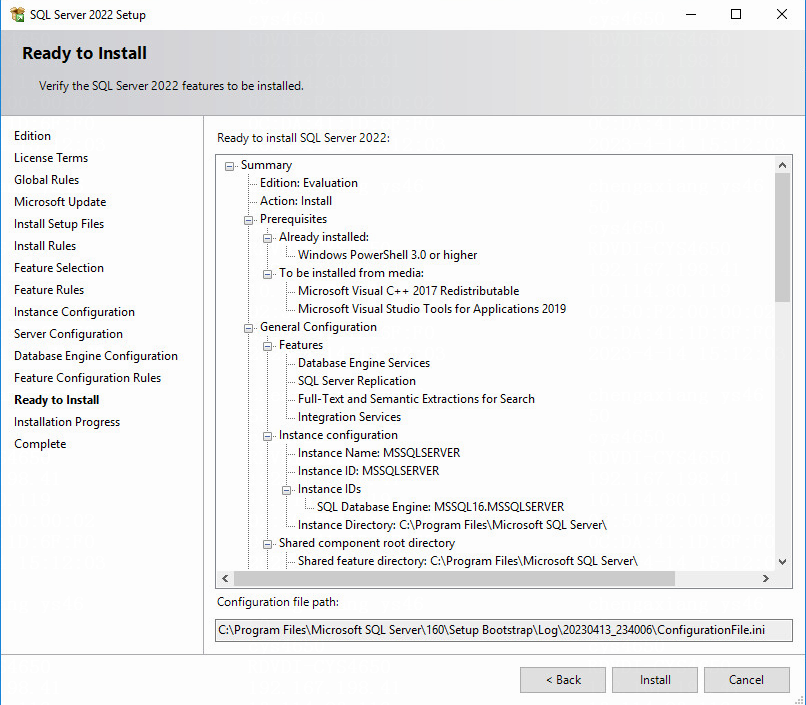Click the Configuration file path field
Viewport: 806px width, 705px height.
click(504, 630)
